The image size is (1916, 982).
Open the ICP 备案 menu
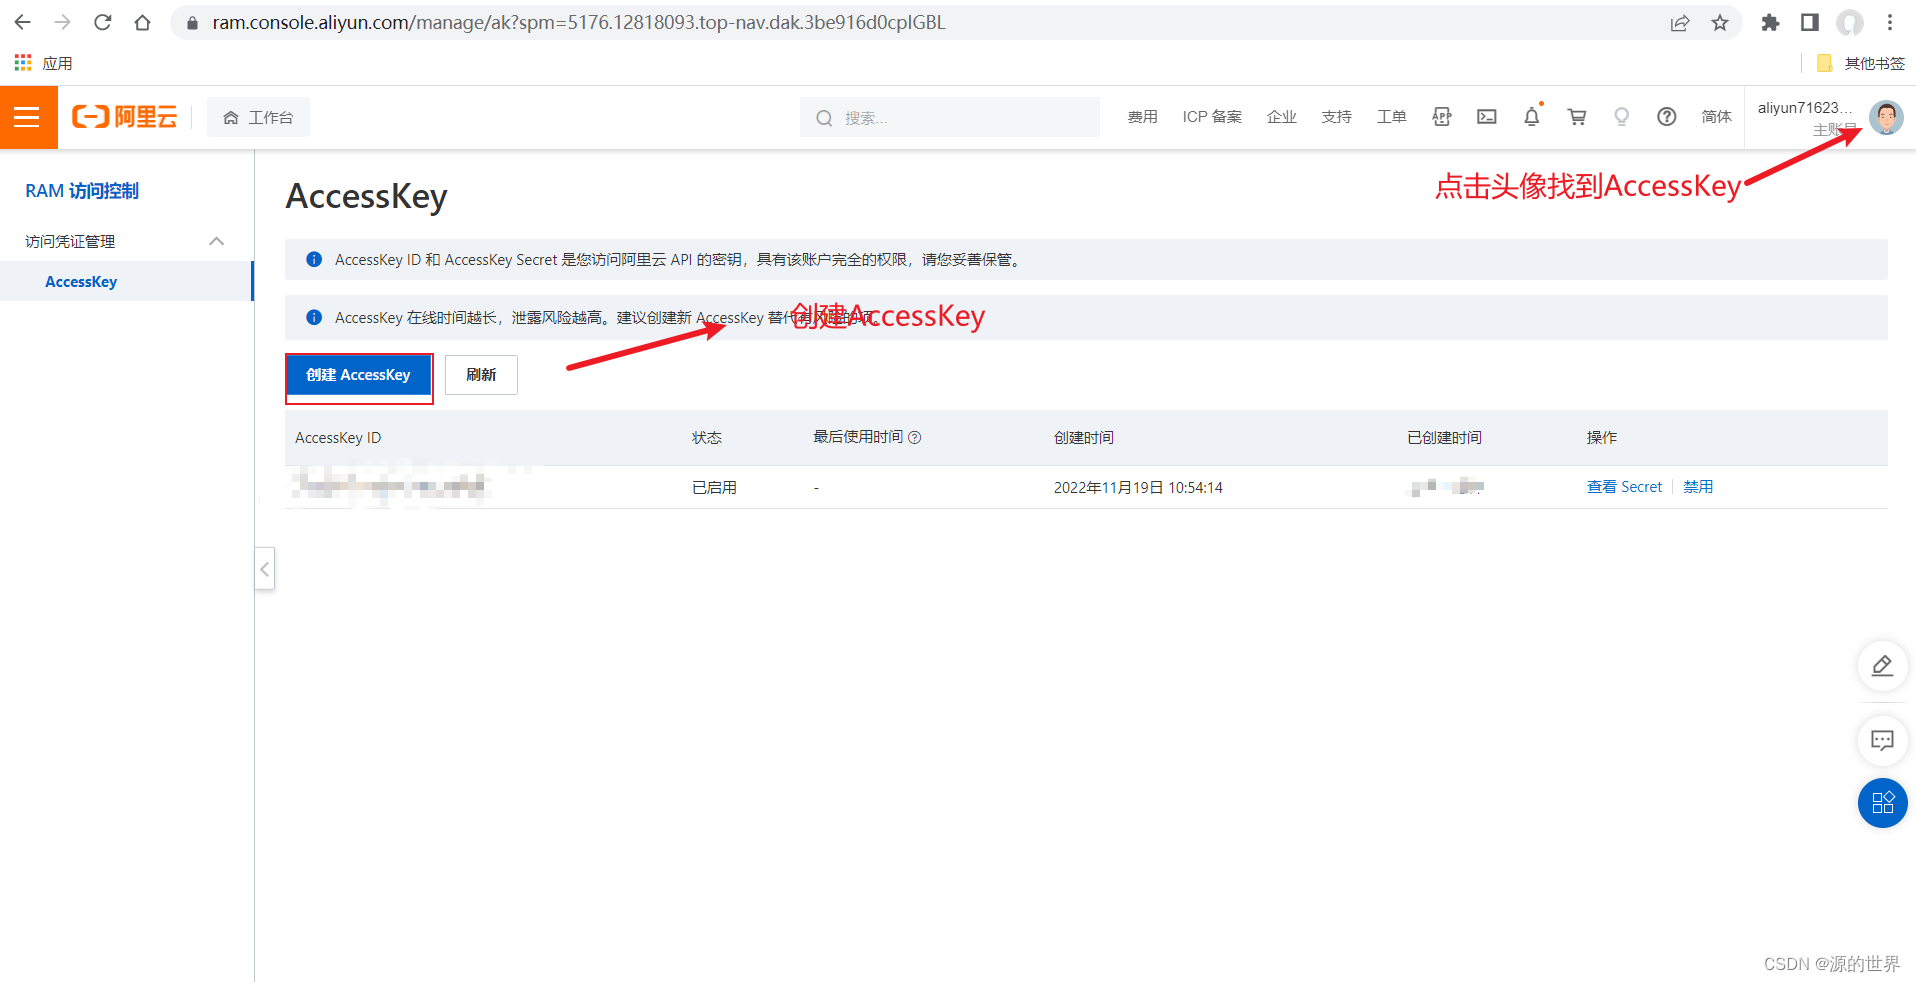[1212, 117]
